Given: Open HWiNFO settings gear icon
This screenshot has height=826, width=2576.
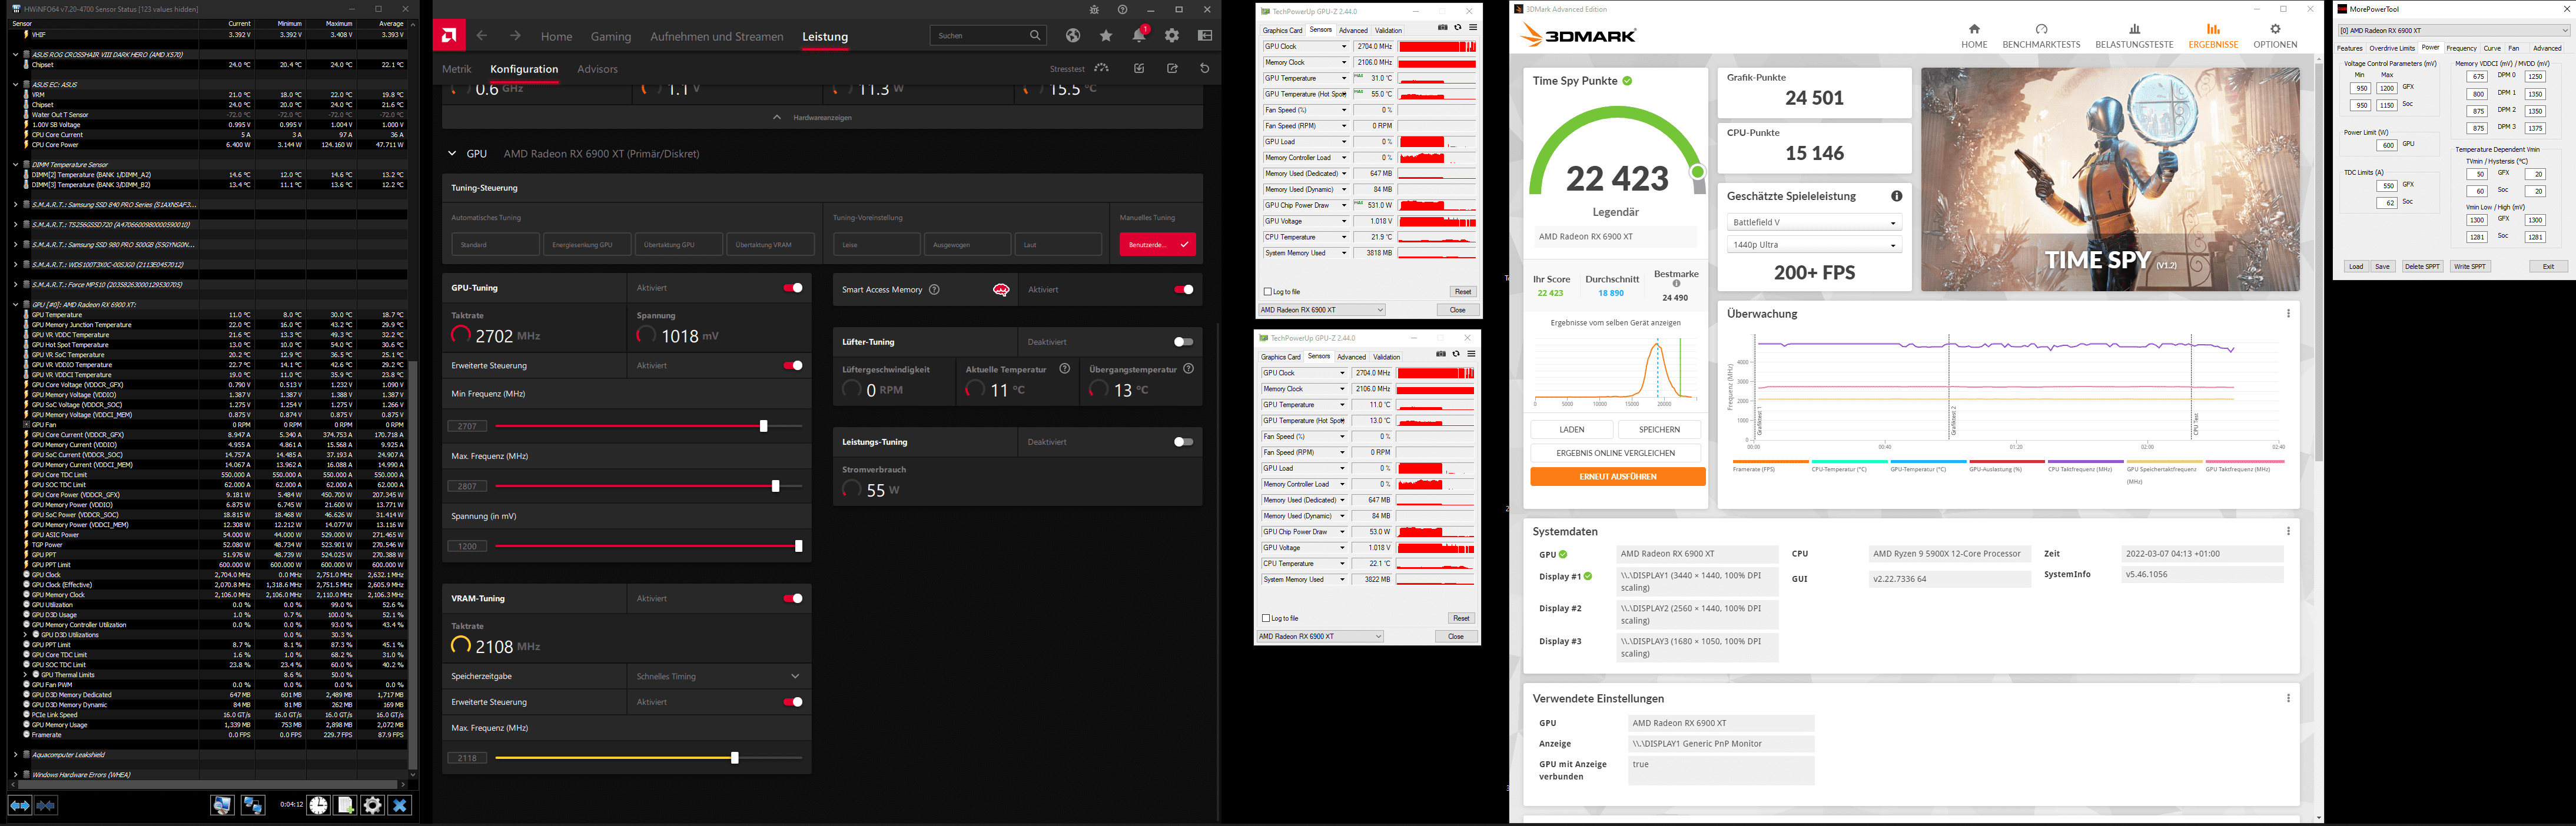Looking at the screenshot, I should point(372,805).
